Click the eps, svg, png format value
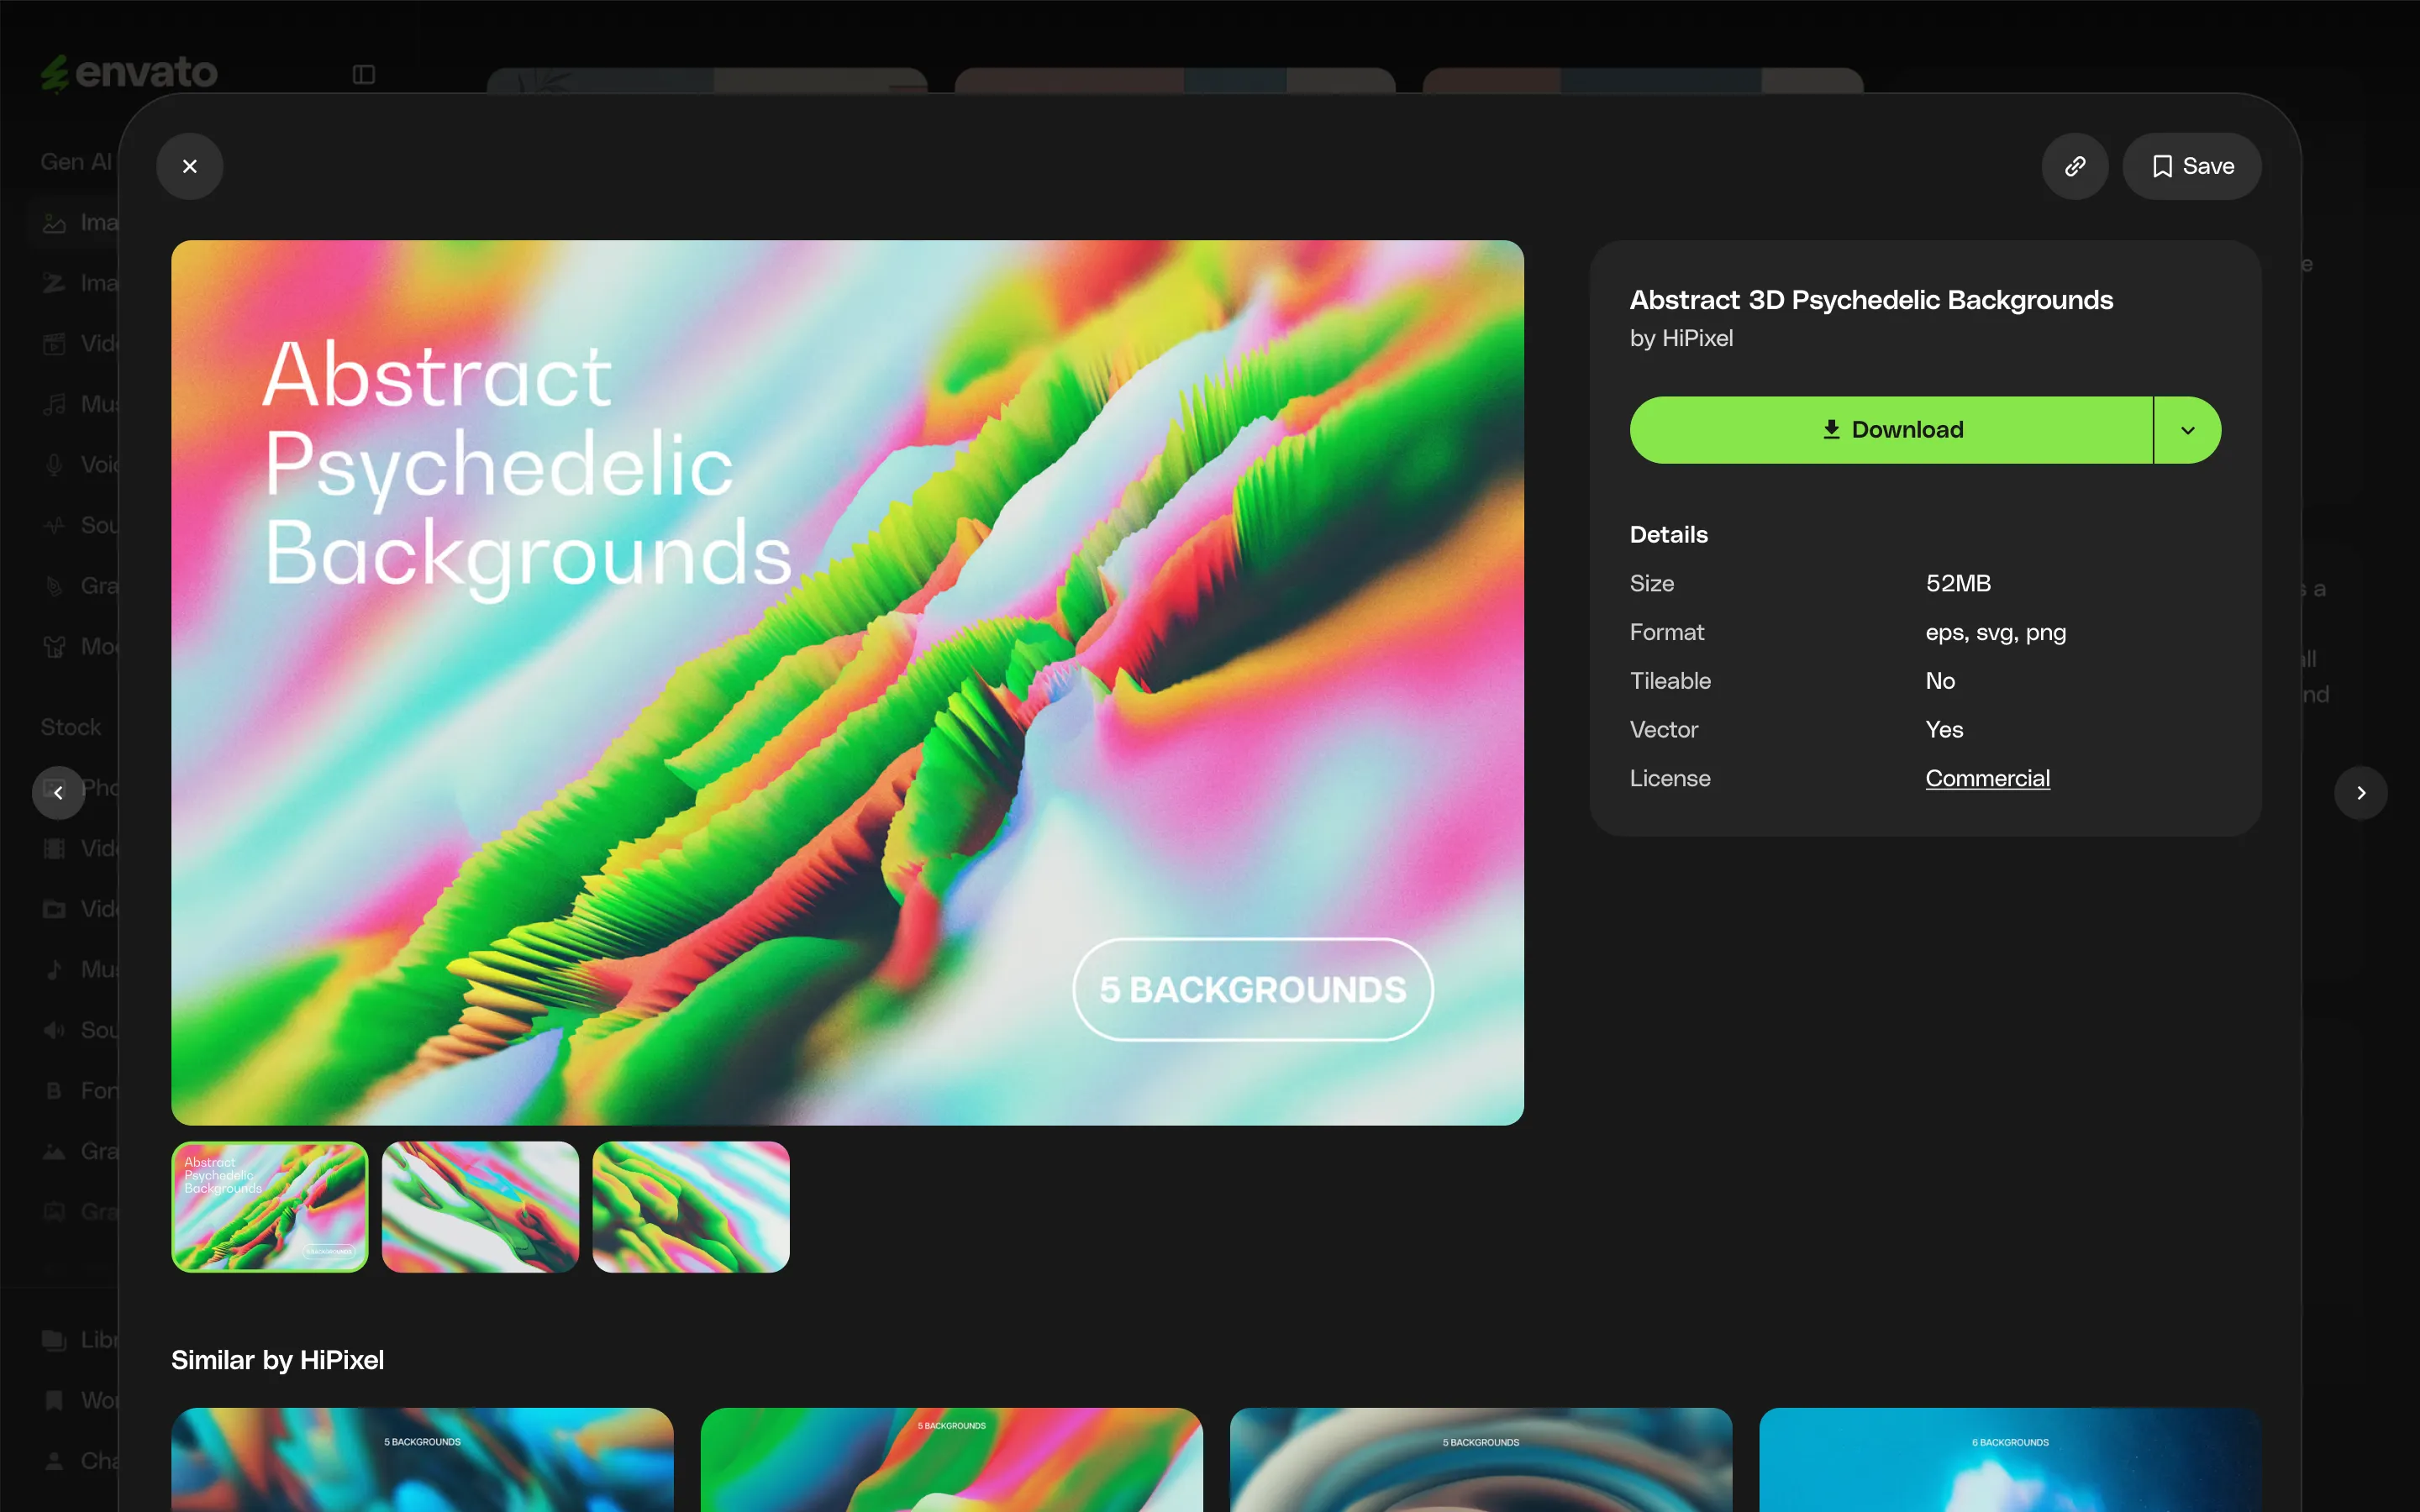Screen dimensions: 2420x1512 pos(1995,632)
